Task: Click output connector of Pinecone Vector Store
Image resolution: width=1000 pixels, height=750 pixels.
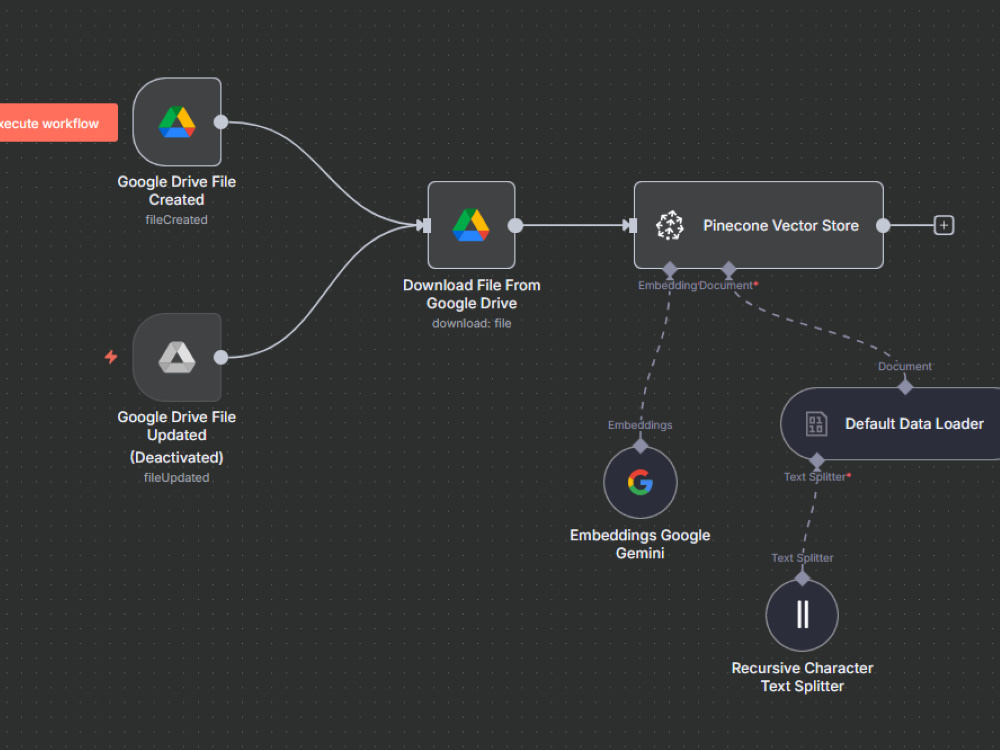Action: (883, 225)
